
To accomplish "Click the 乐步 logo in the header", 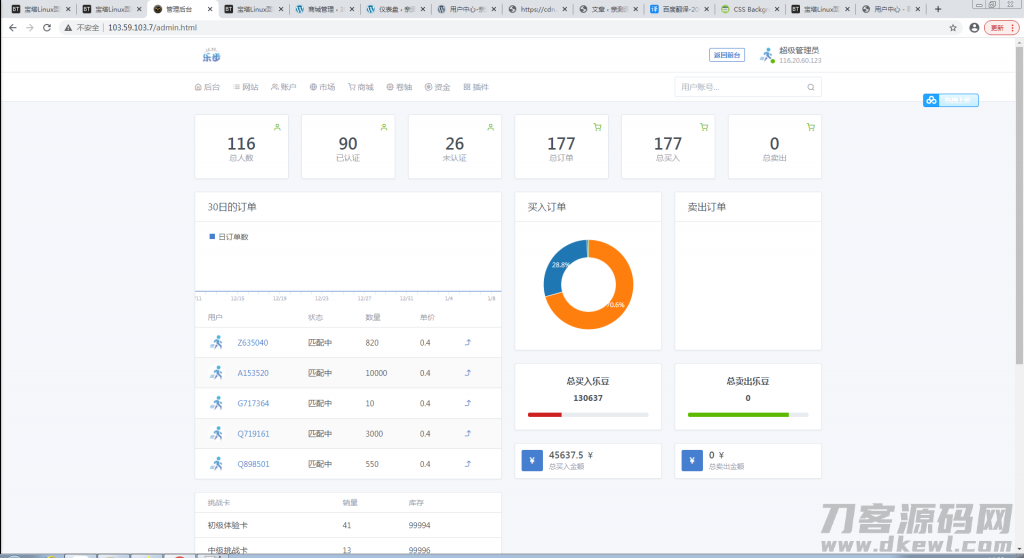I will pos(211,55).
